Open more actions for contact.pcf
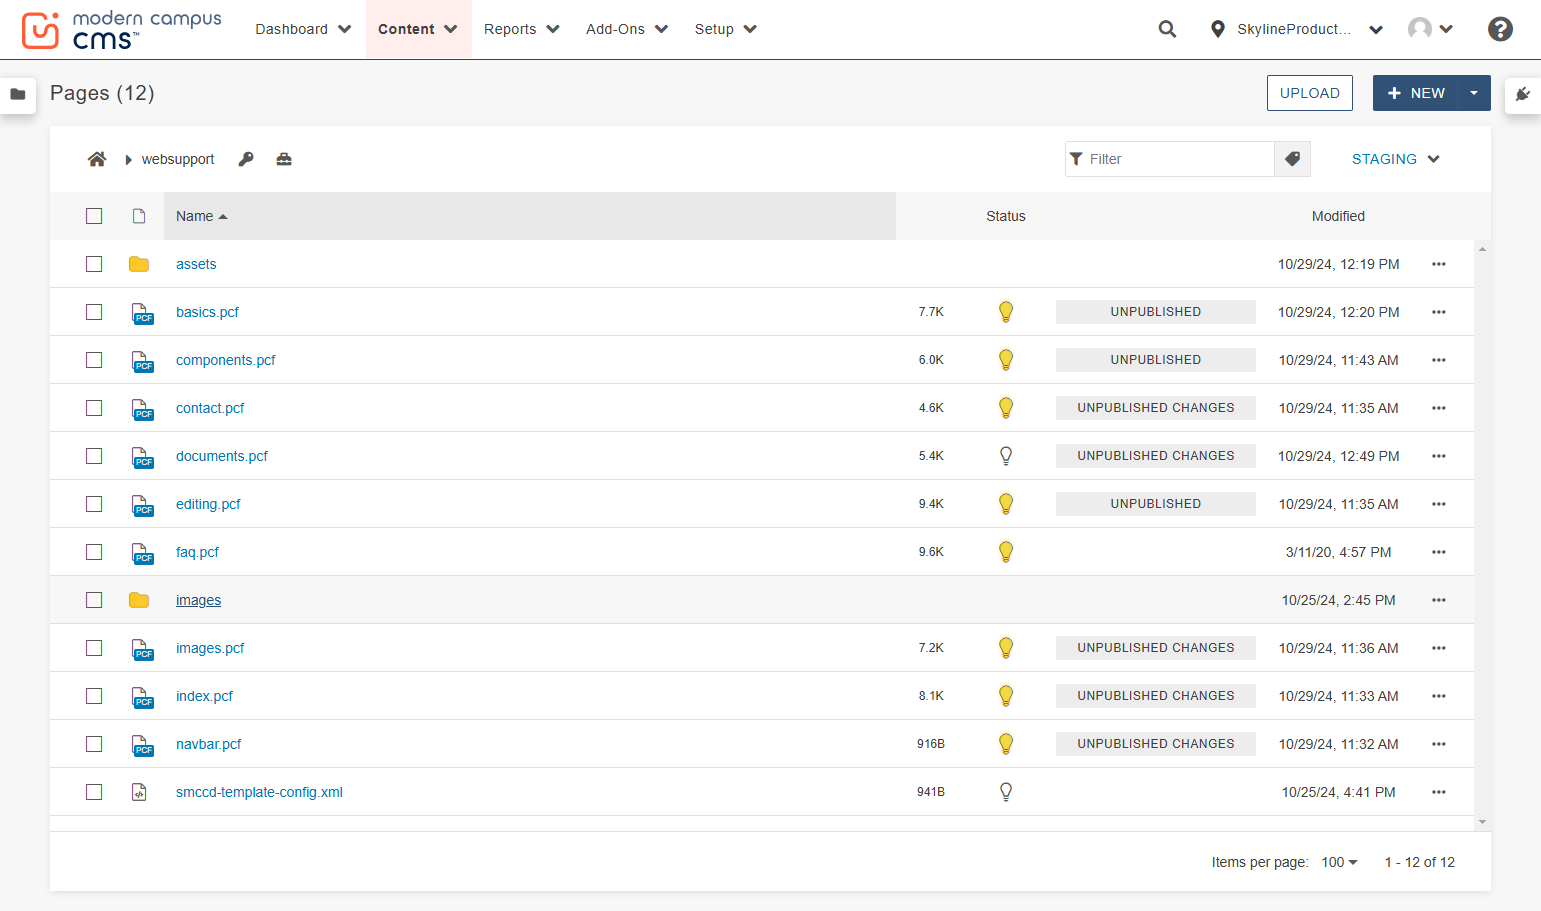 (x=1439, y=408)
